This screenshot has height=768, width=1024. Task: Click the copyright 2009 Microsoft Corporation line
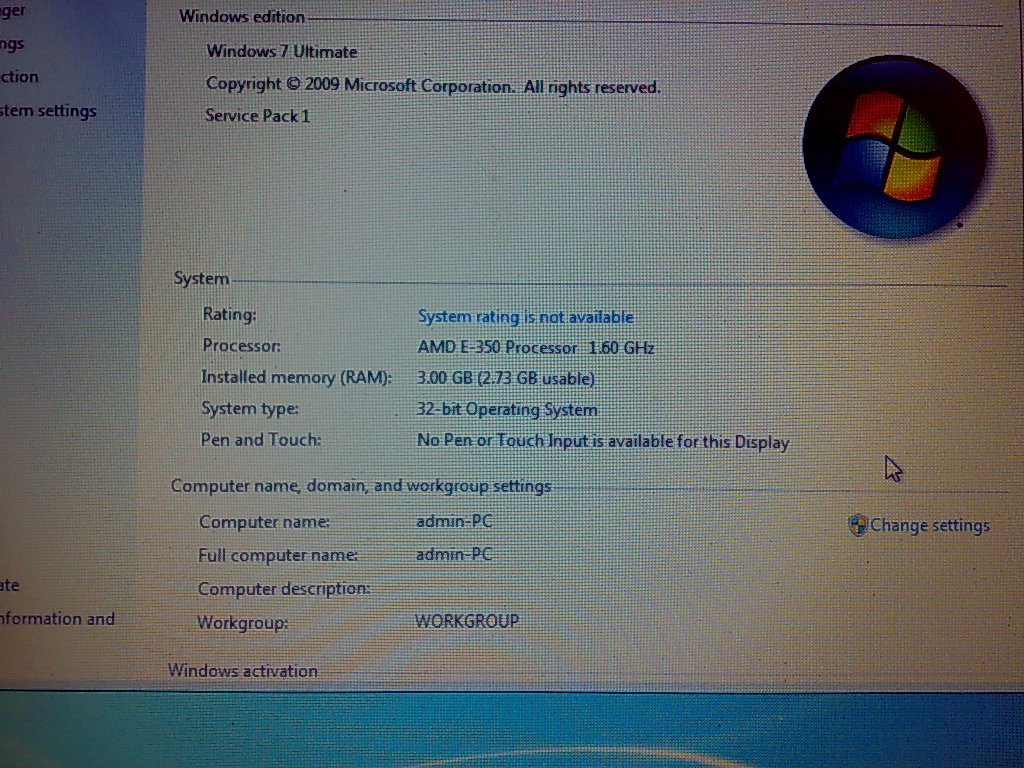[x=433, y=86]
